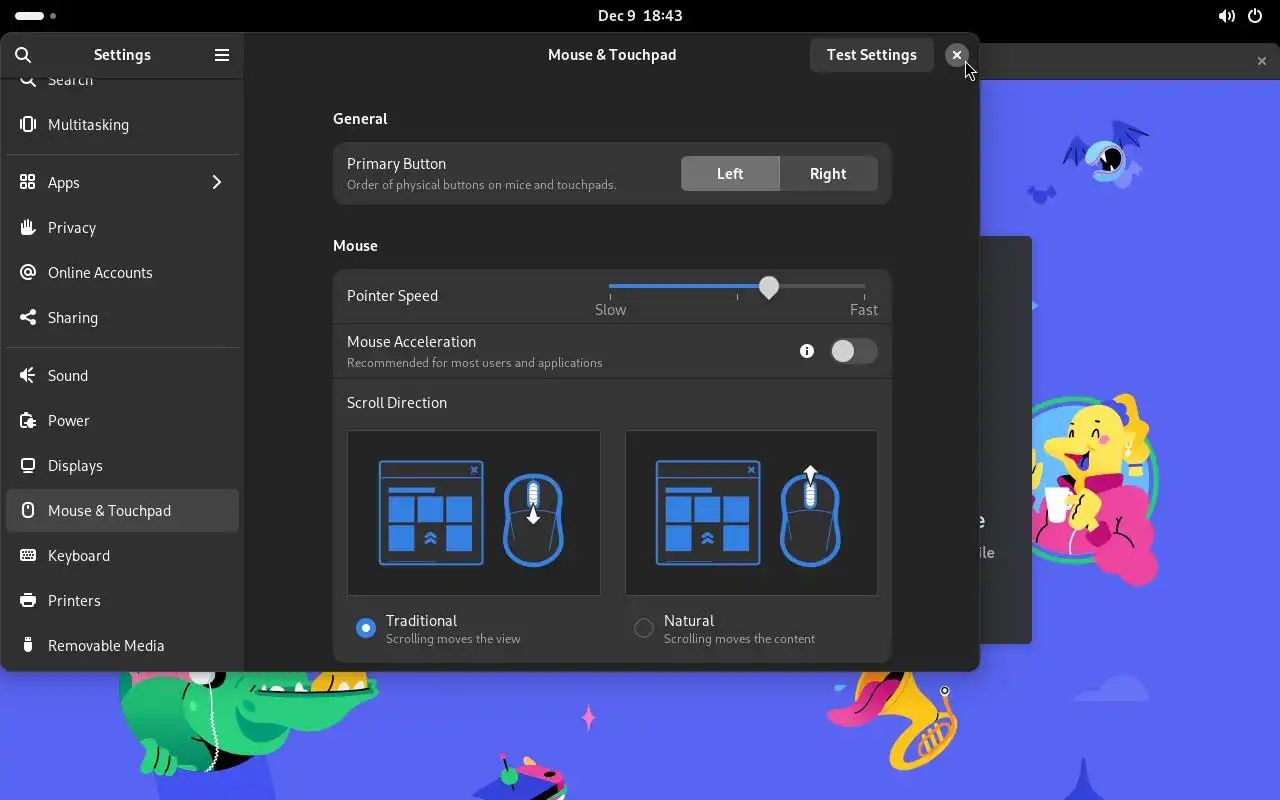
Task: Toggle the Mouse Acceleration switch
Action: click(x=854, y=351)
